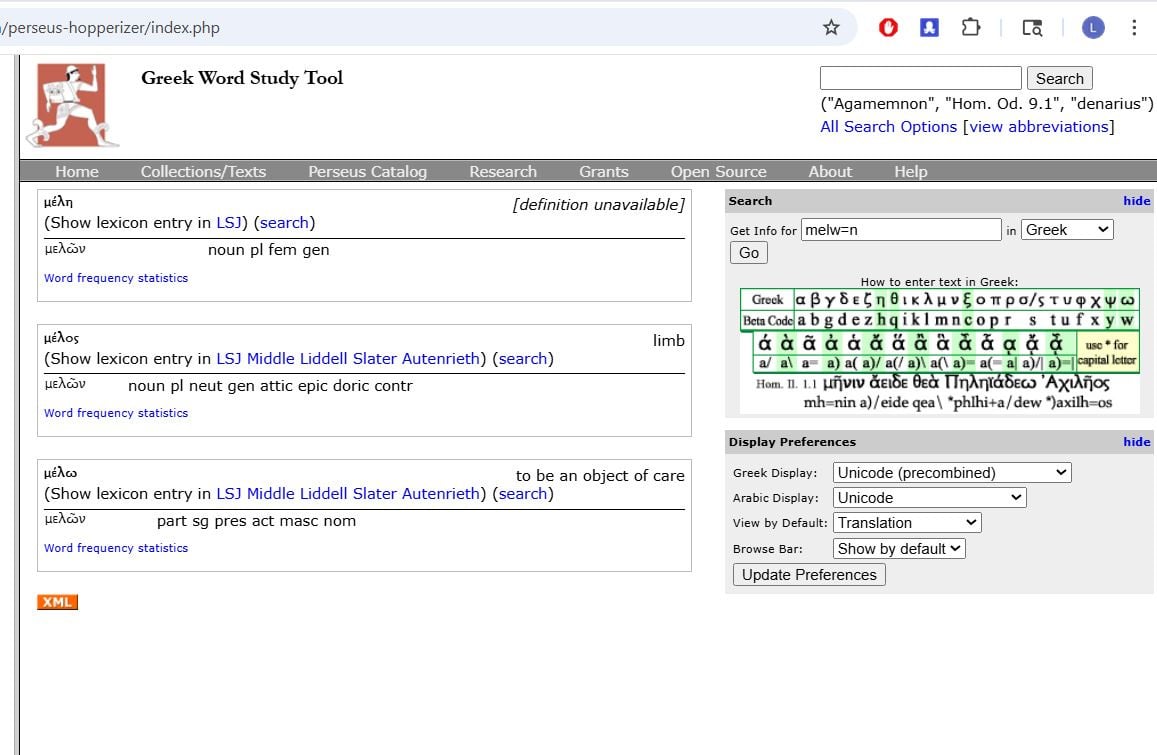Click Update Preferences button
1157x755 pixels.
(x=809, y=575)
